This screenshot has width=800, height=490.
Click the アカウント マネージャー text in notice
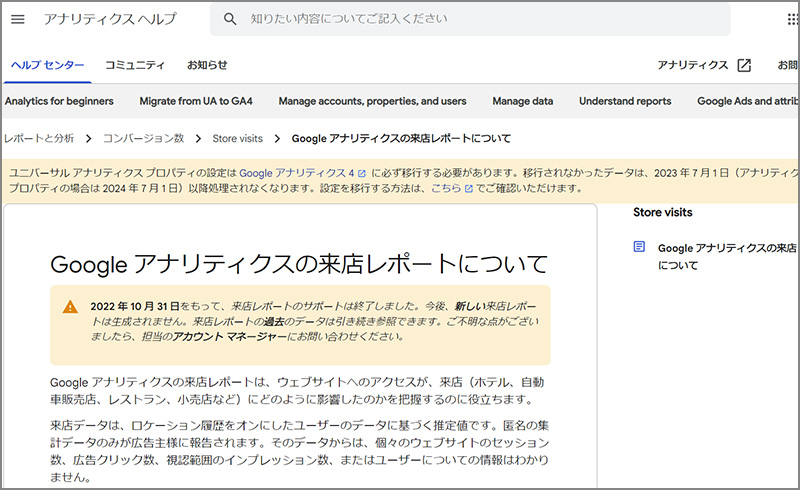pyautogui.click(x=230, y=336)
